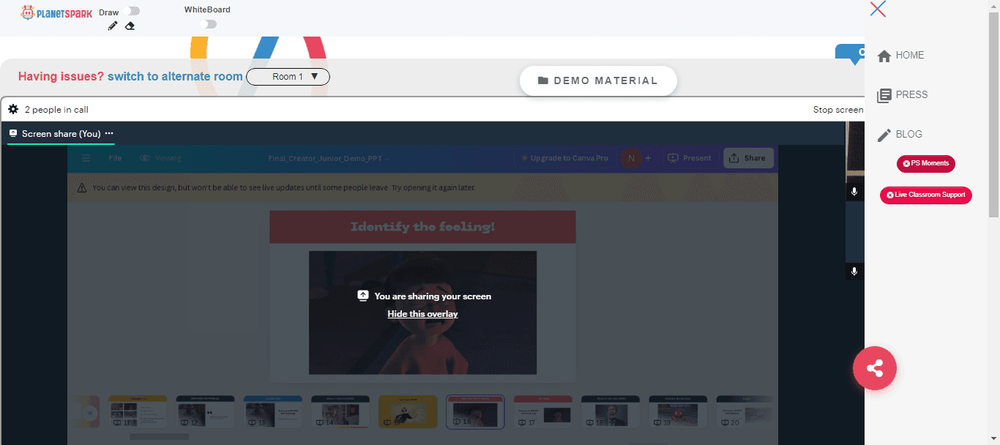Click lower microphone icon on video tile
The height and width of the screenshot is (445, 1000).
(854, 271)
